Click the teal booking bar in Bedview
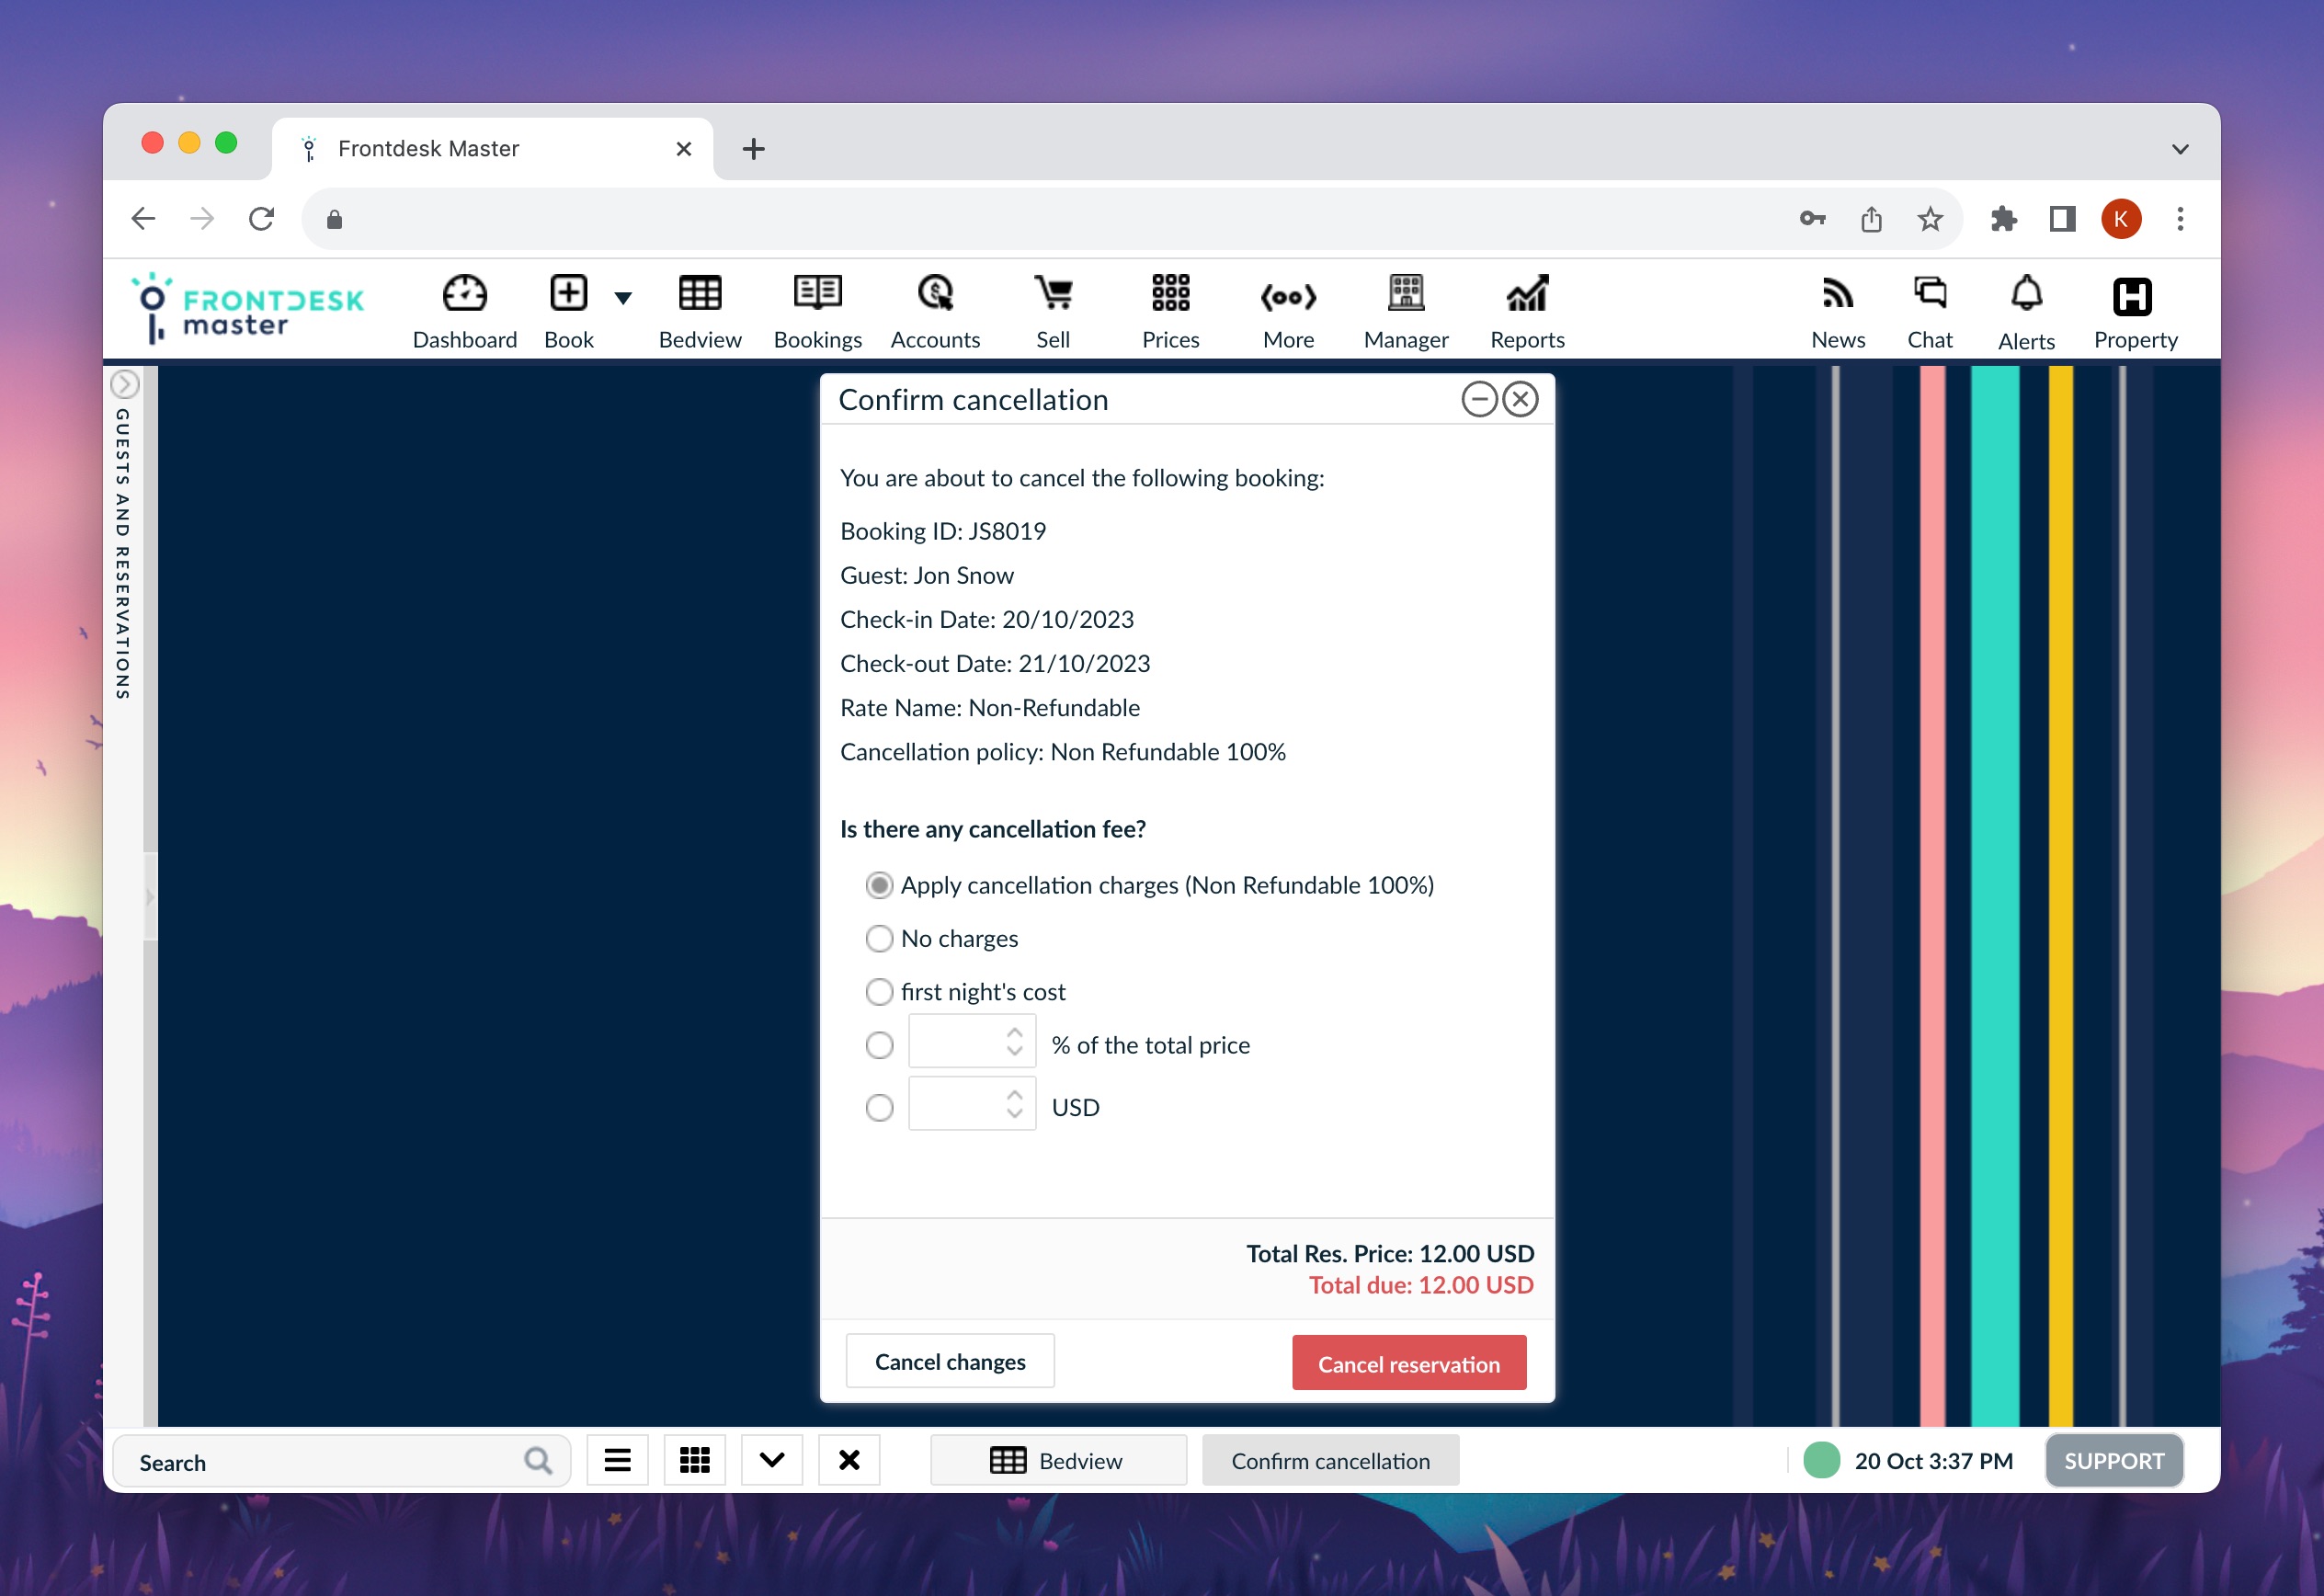The image size is (2324, 1596). pyautogui.click(x=1994, y=895)
